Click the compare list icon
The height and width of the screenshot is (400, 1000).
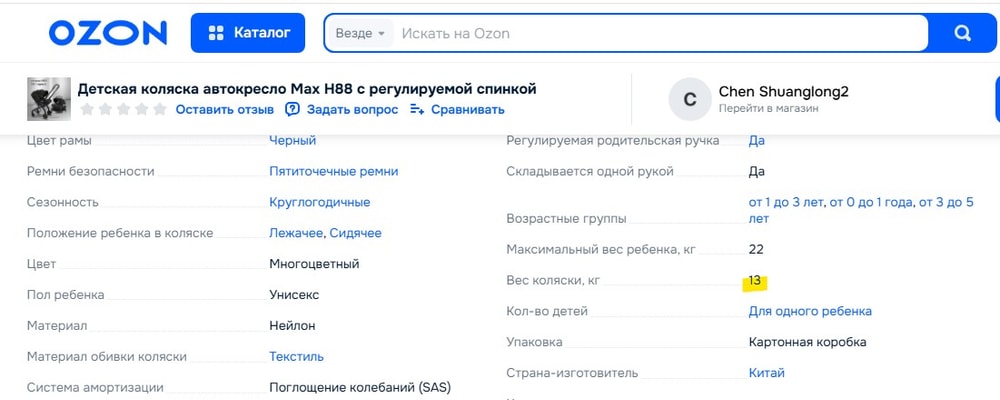point(417,110)
